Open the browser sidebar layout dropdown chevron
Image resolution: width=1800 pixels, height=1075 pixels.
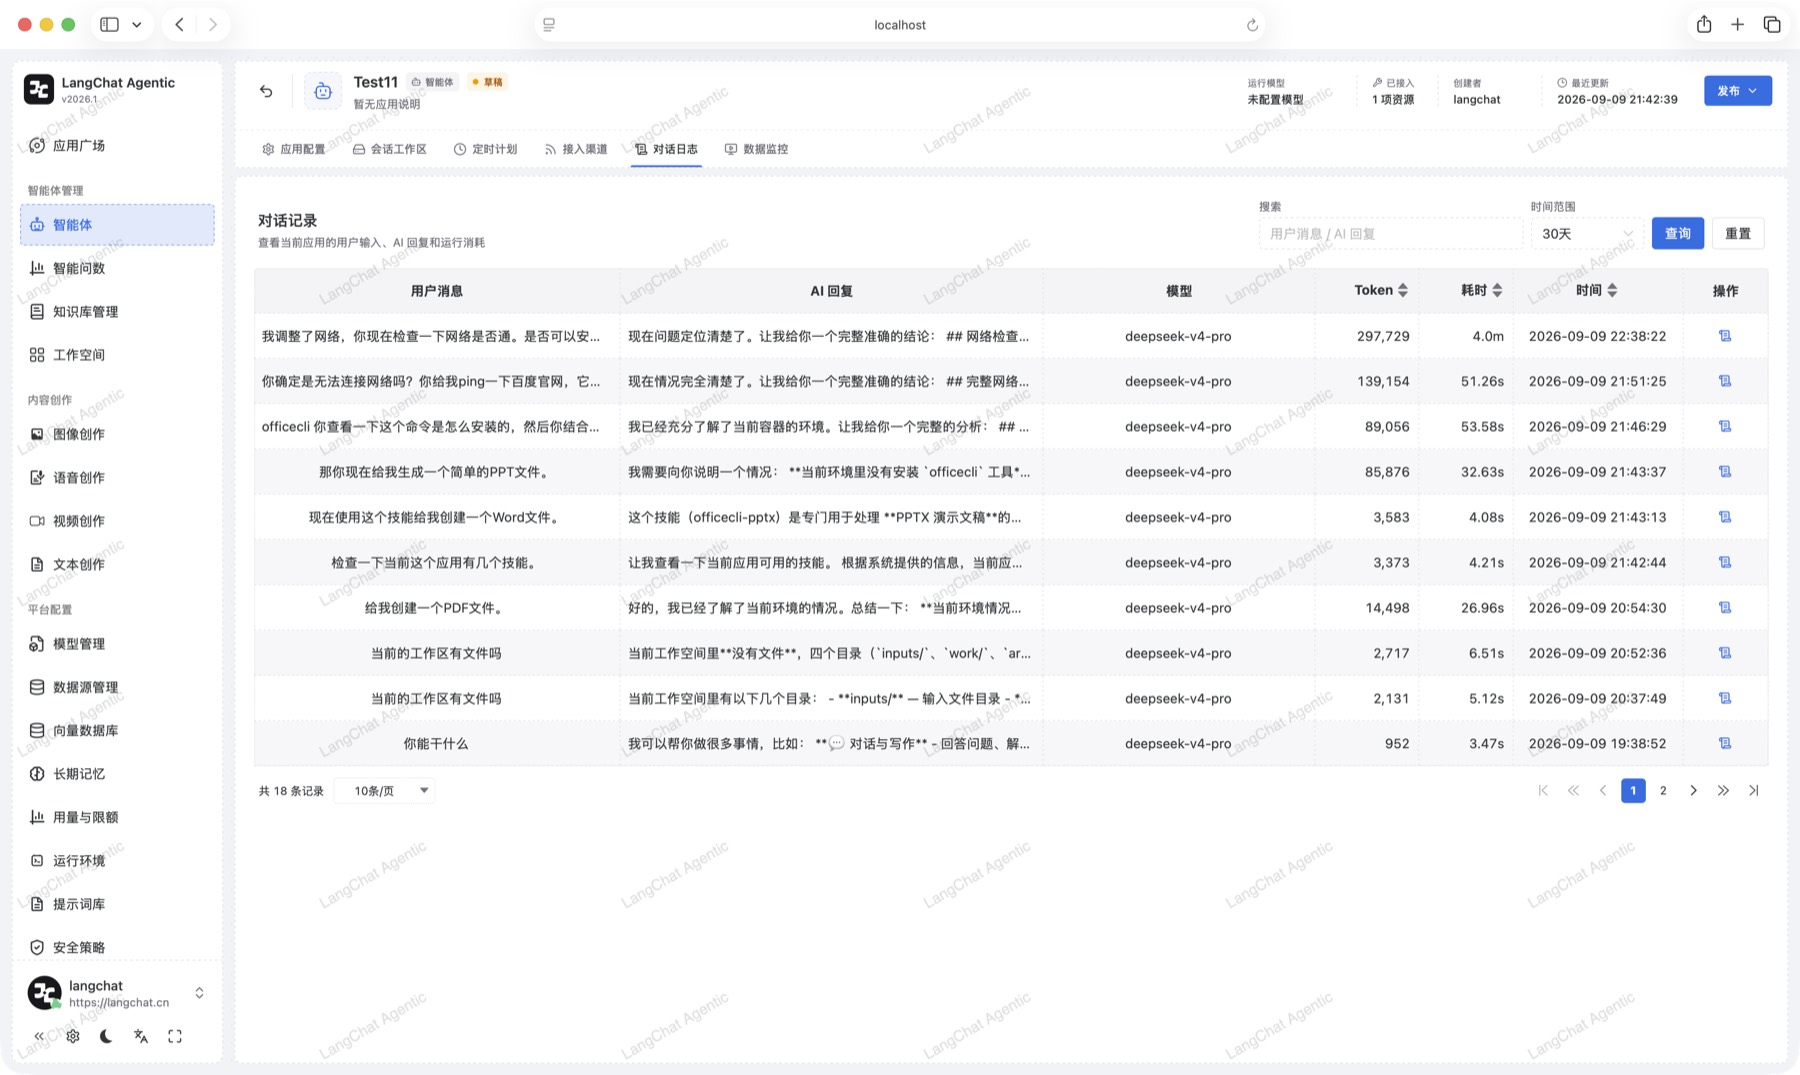[x=137, y=25]
